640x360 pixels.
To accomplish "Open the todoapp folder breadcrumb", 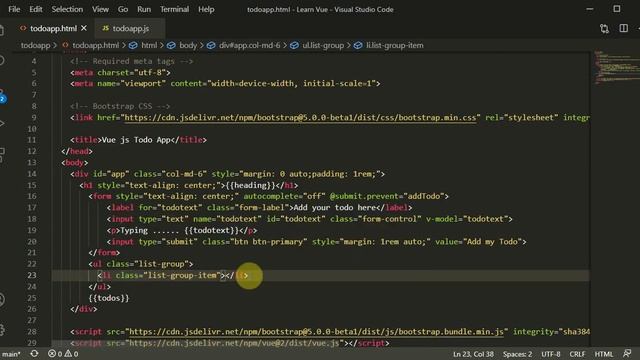I will (36, 45).
